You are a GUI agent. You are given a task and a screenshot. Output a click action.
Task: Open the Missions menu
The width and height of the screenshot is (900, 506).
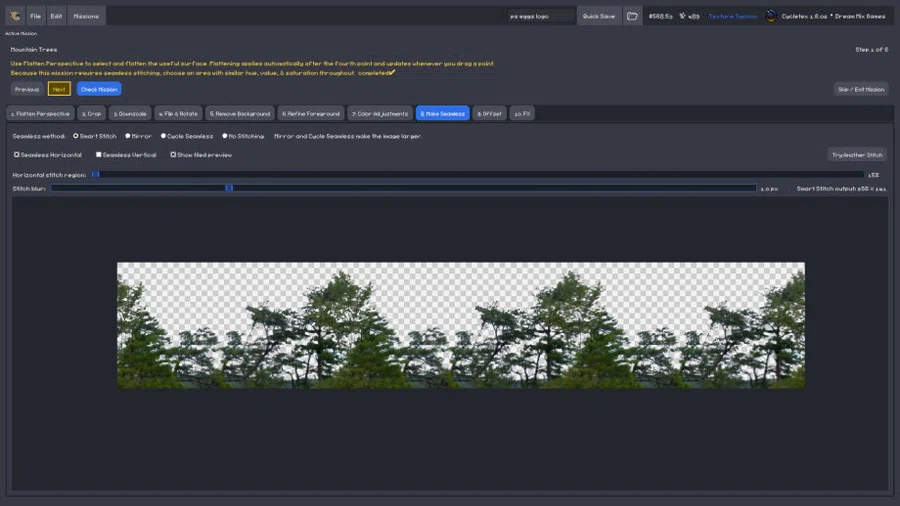(86, 16)
